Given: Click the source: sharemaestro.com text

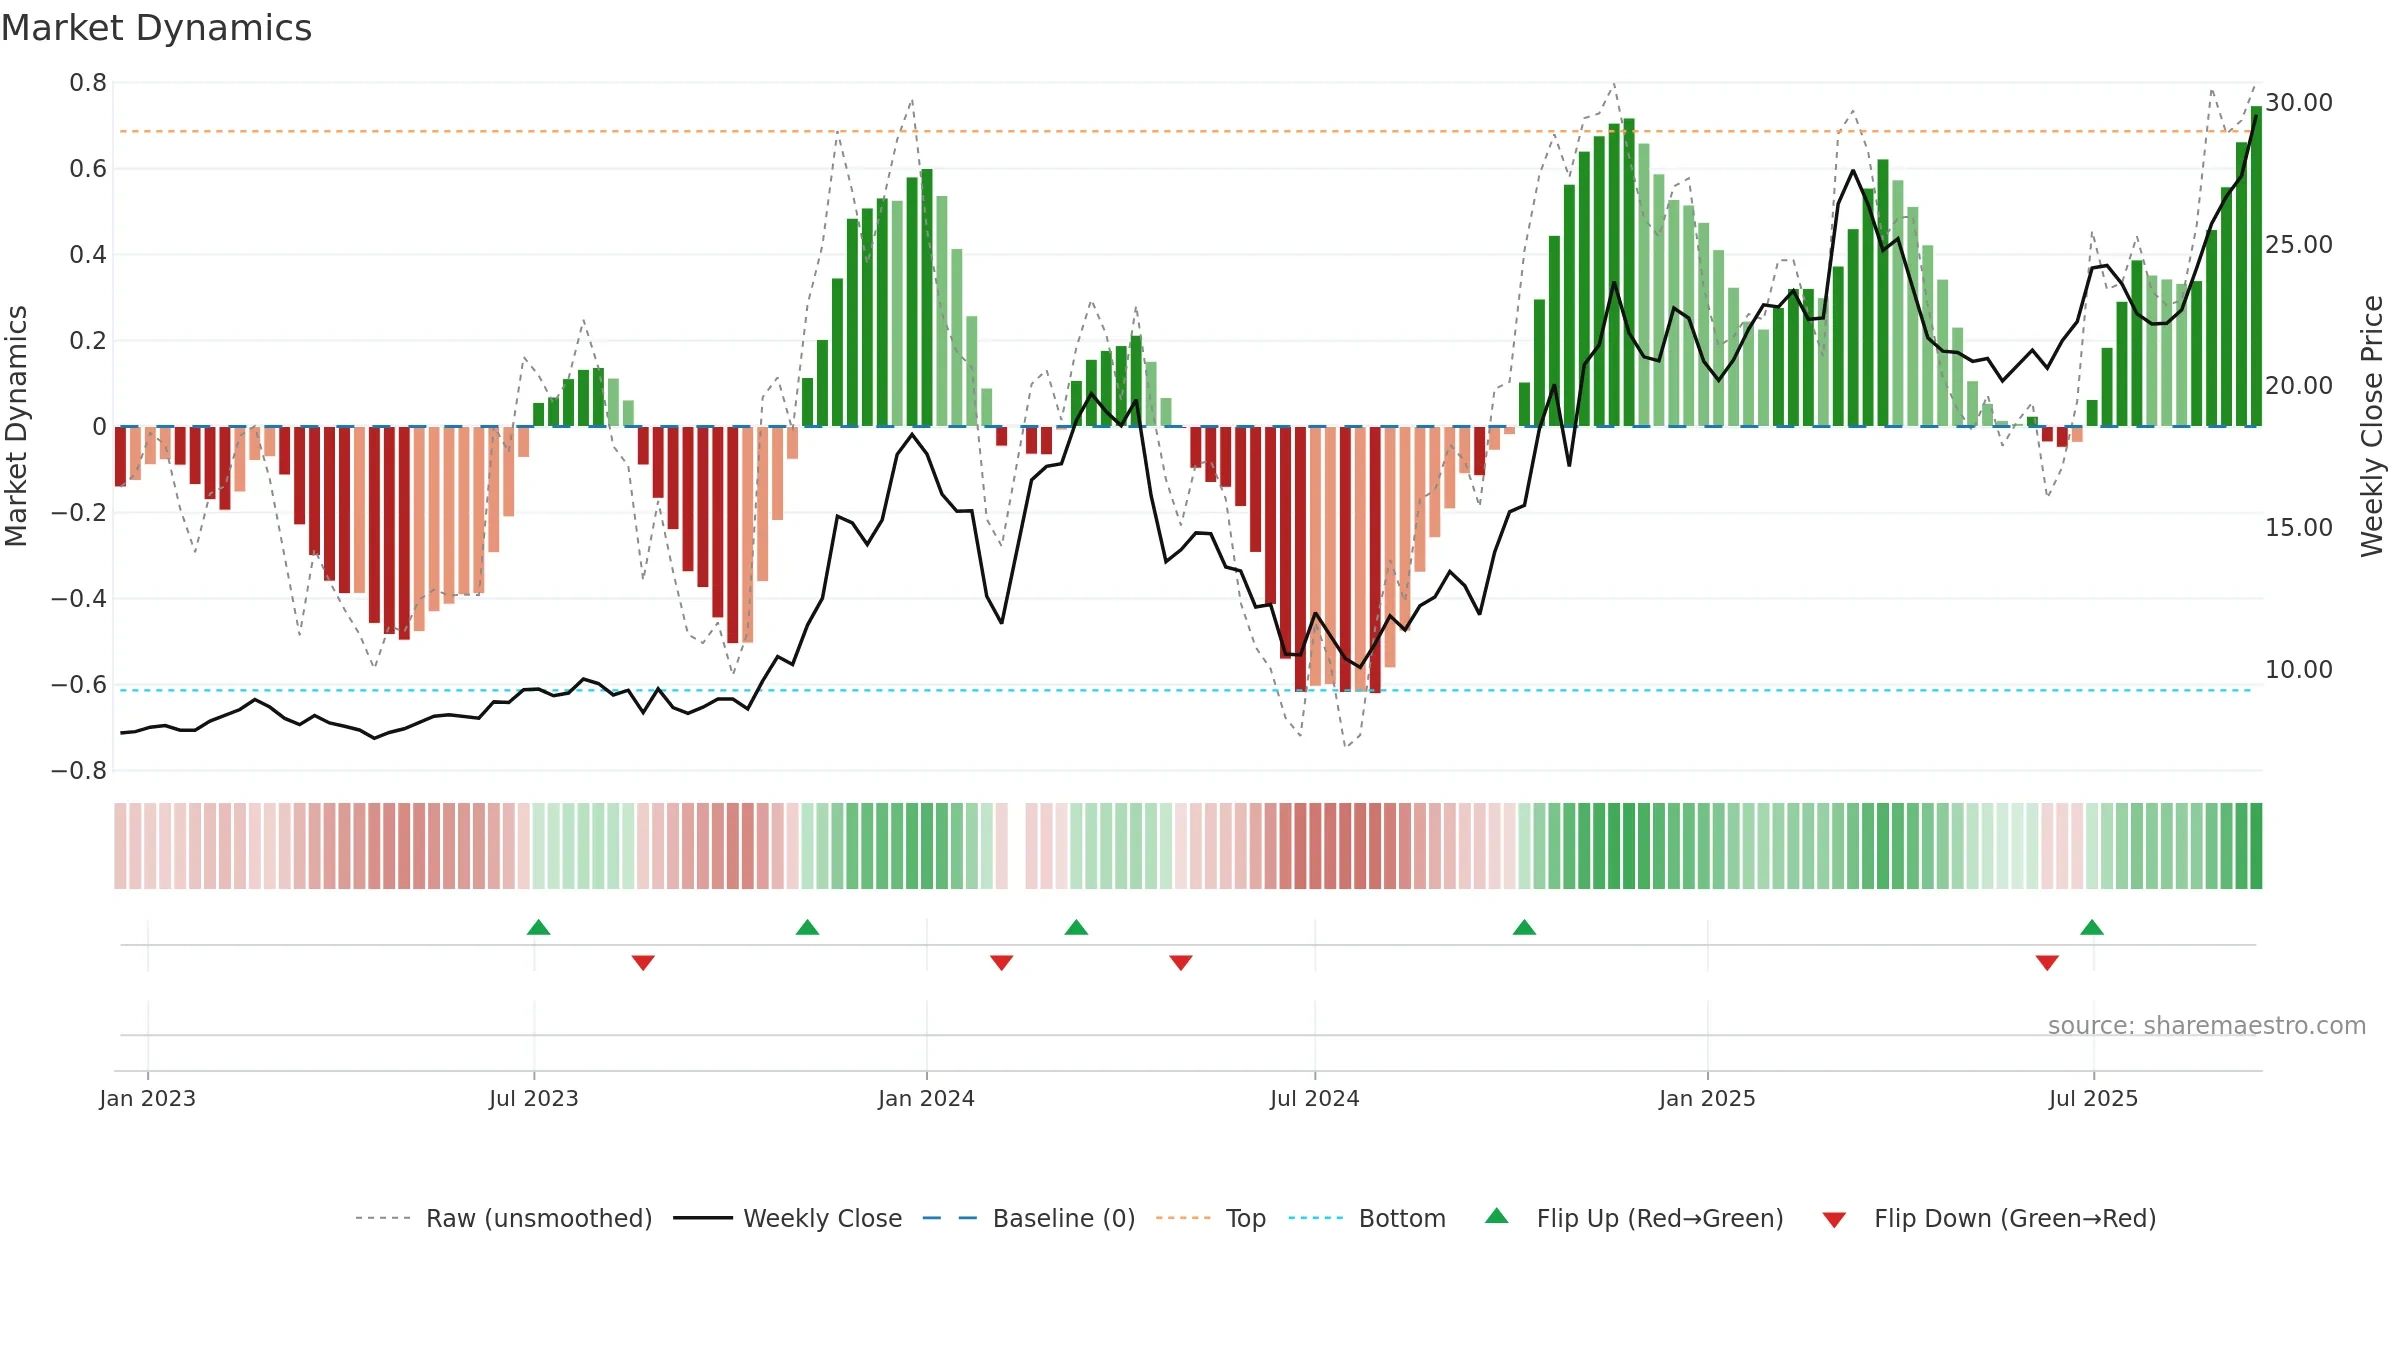Looking at the screenshot, I should (x=2207, y=1025).
